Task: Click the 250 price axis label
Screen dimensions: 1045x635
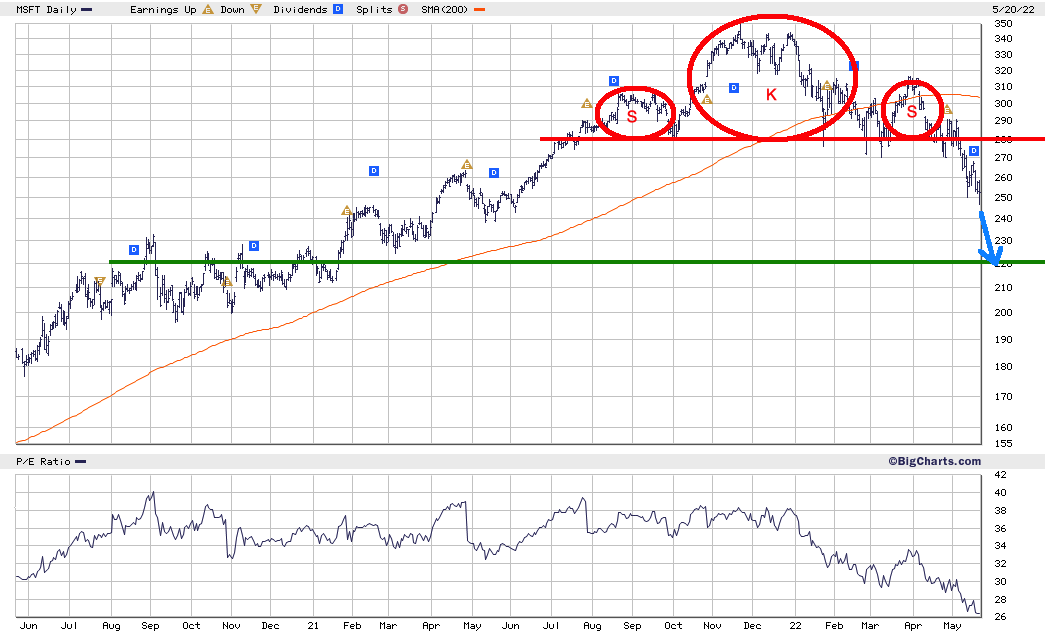Action: 1003,198
